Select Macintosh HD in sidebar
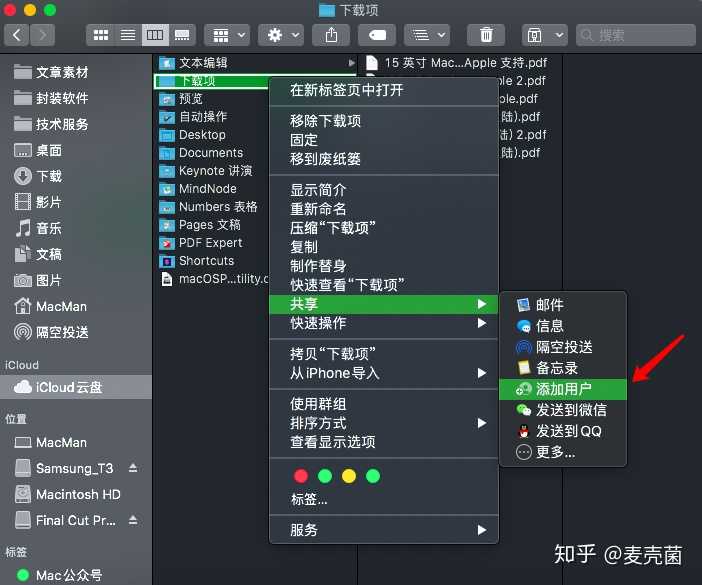 tap(67, 495)
